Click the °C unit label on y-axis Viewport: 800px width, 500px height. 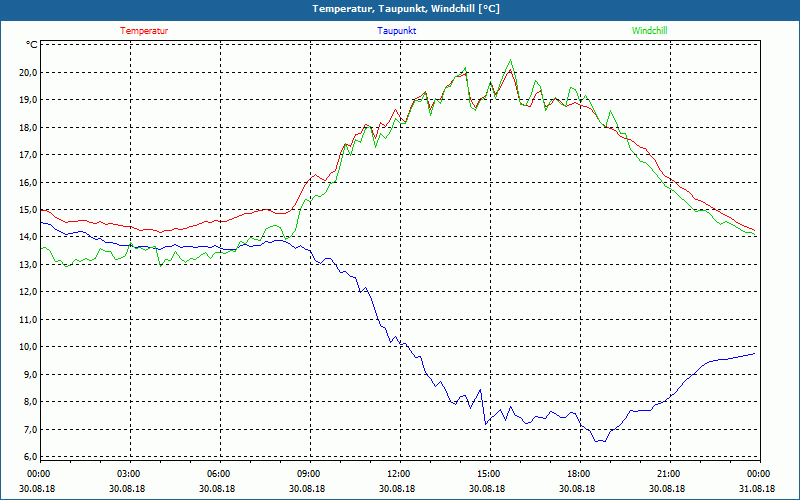point(32,45)
